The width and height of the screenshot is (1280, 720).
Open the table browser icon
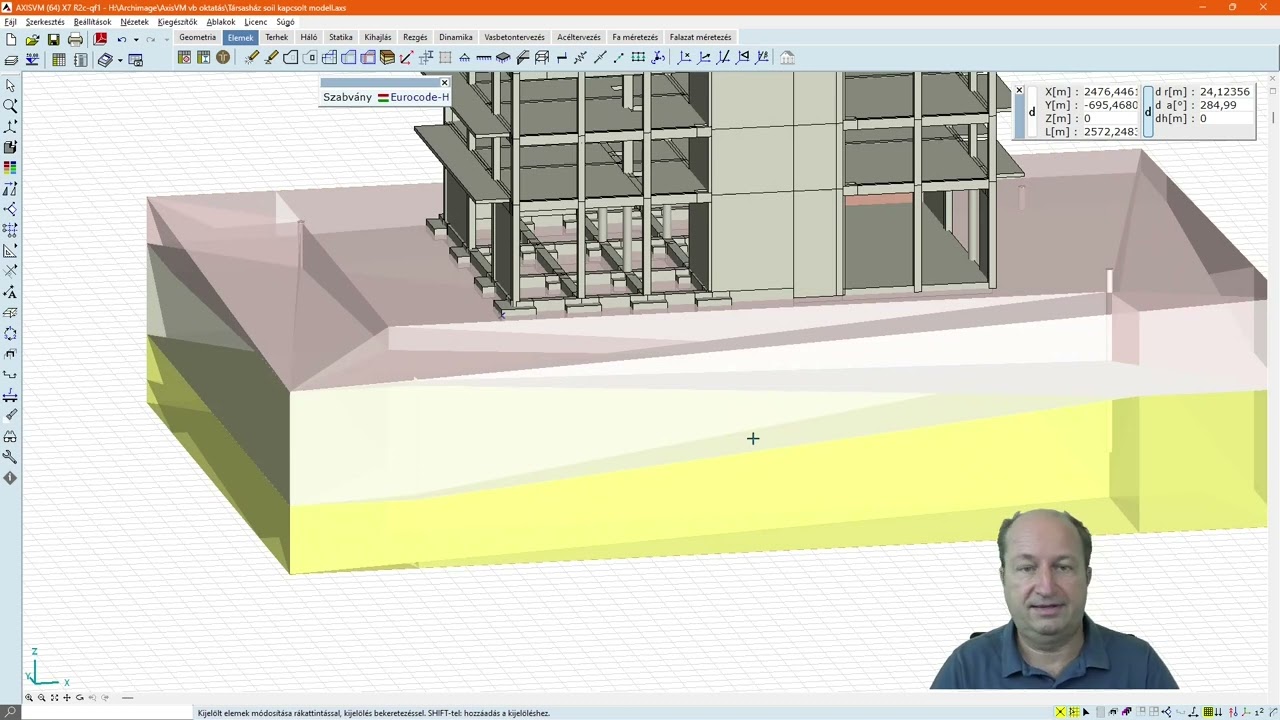59,60
